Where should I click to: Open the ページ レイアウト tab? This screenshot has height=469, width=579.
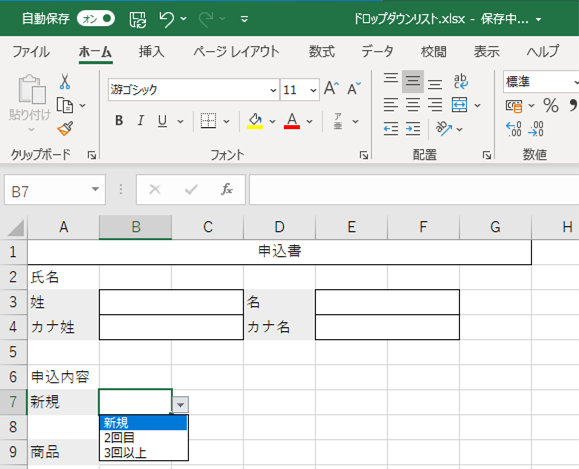coord(236,52)
